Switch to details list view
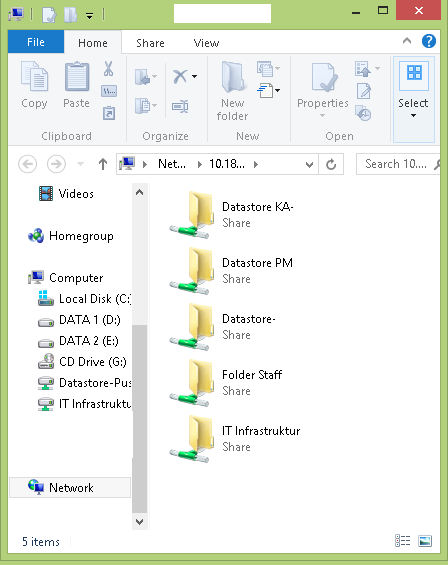 (x=403, y=541)
